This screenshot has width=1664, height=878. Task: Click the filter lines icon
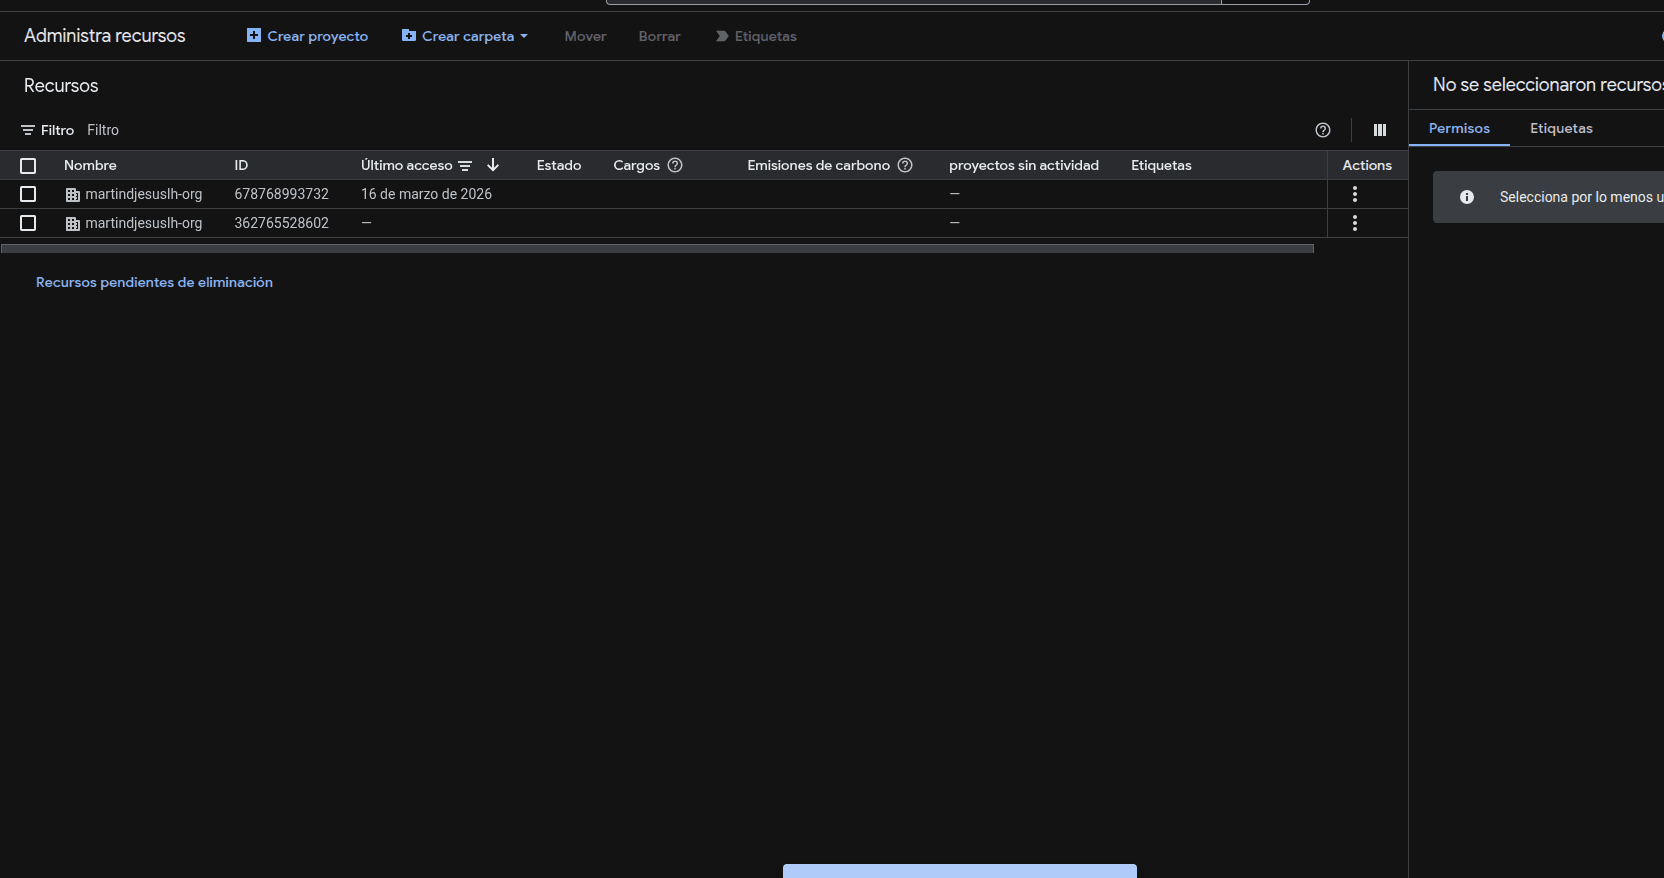point(28,130)
